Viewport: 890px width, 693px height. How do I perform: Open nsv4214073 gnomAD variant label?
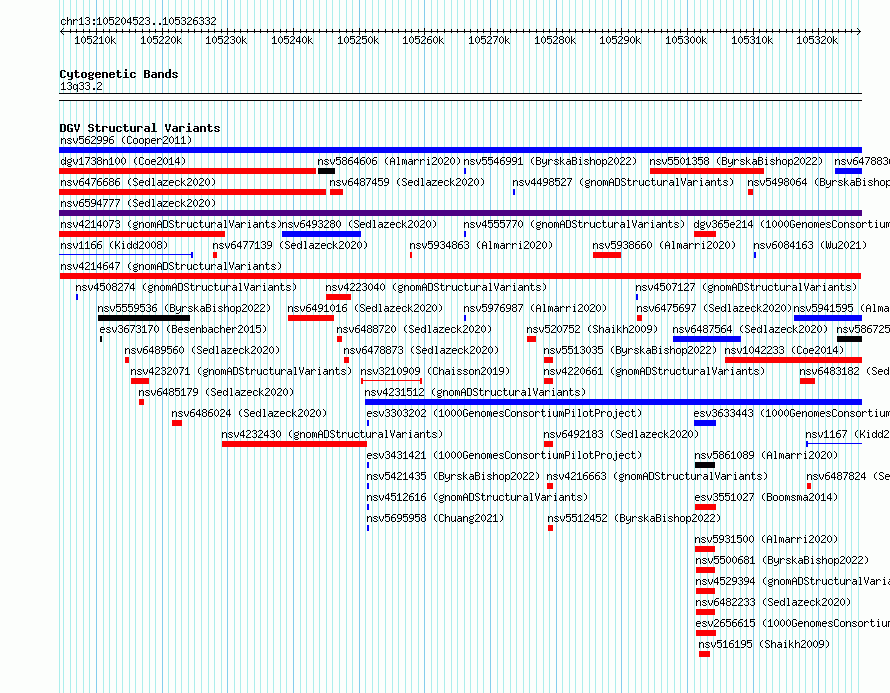171,224
